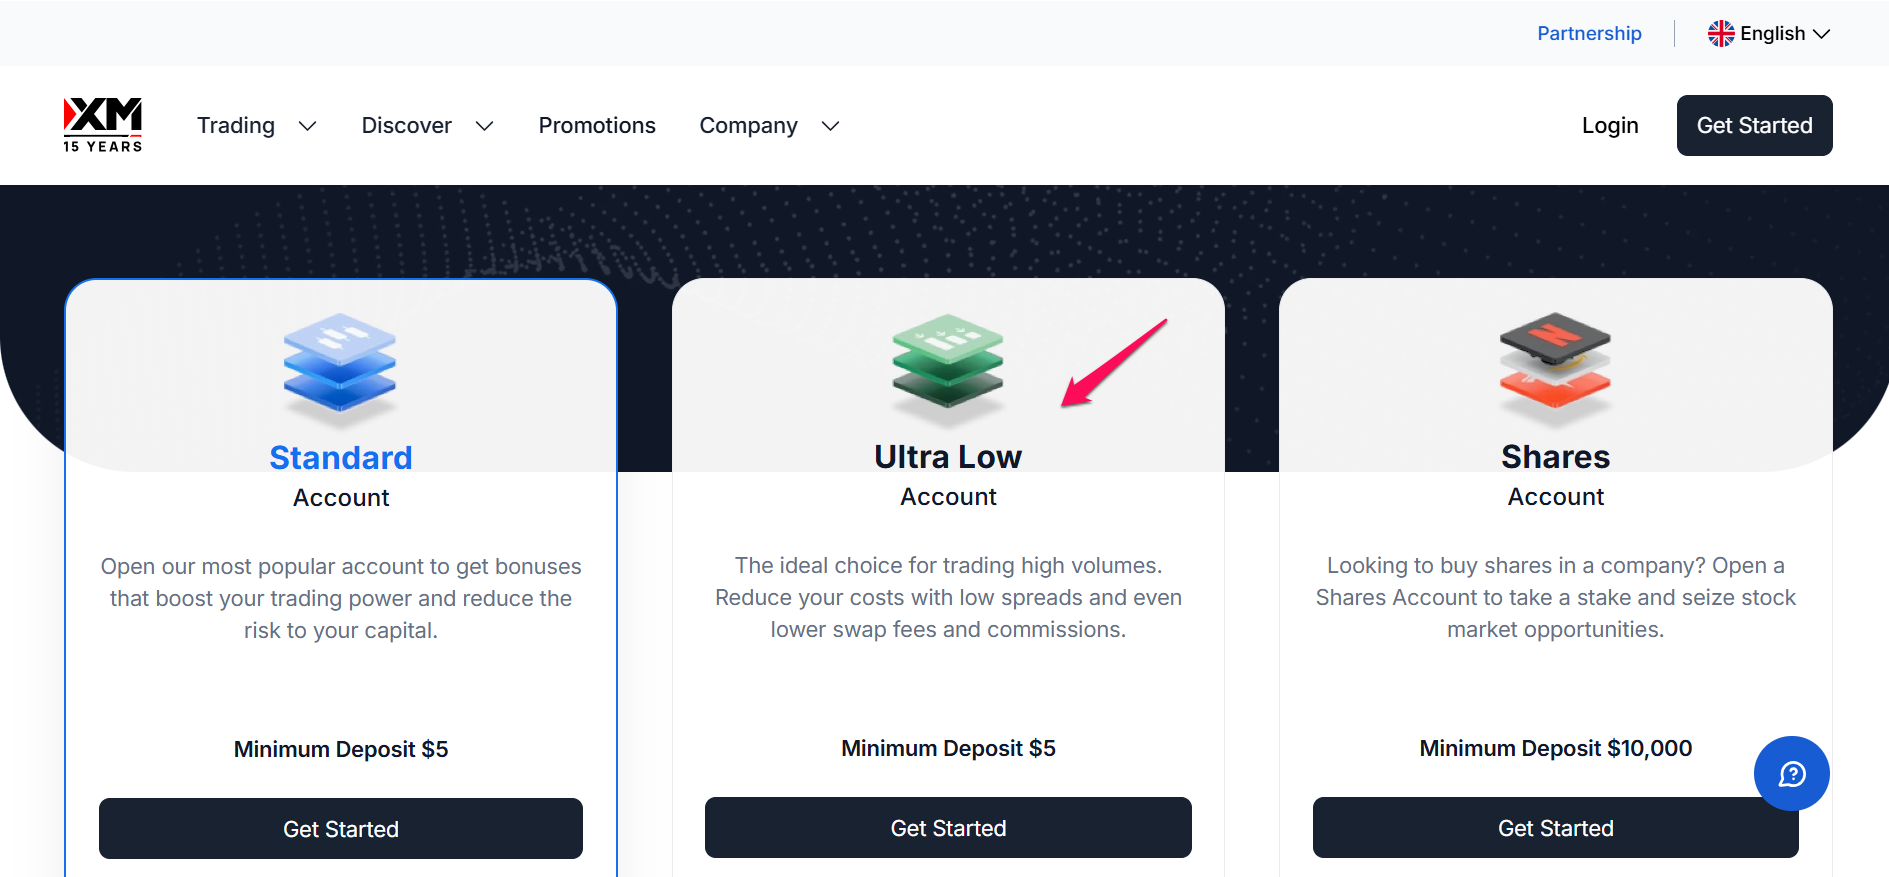Get started with the Ultra Low Account
Screen dimensions: 1889x877
pyautogui.click(x=948, y=827)
